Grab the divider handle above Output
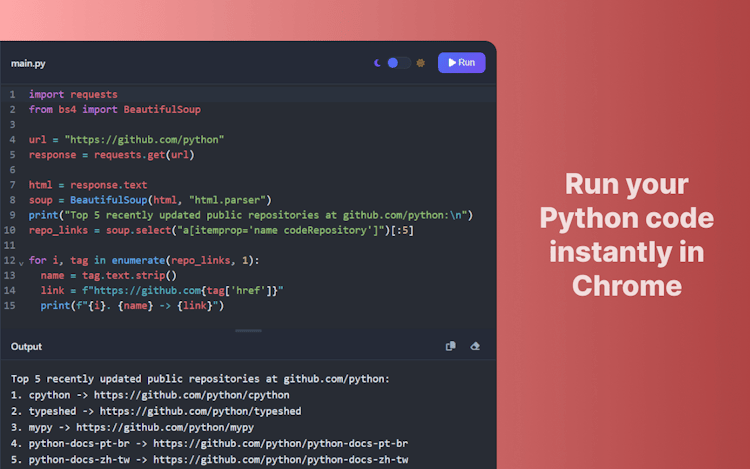This screenshot has width=750, height=469. coord(248,330)
